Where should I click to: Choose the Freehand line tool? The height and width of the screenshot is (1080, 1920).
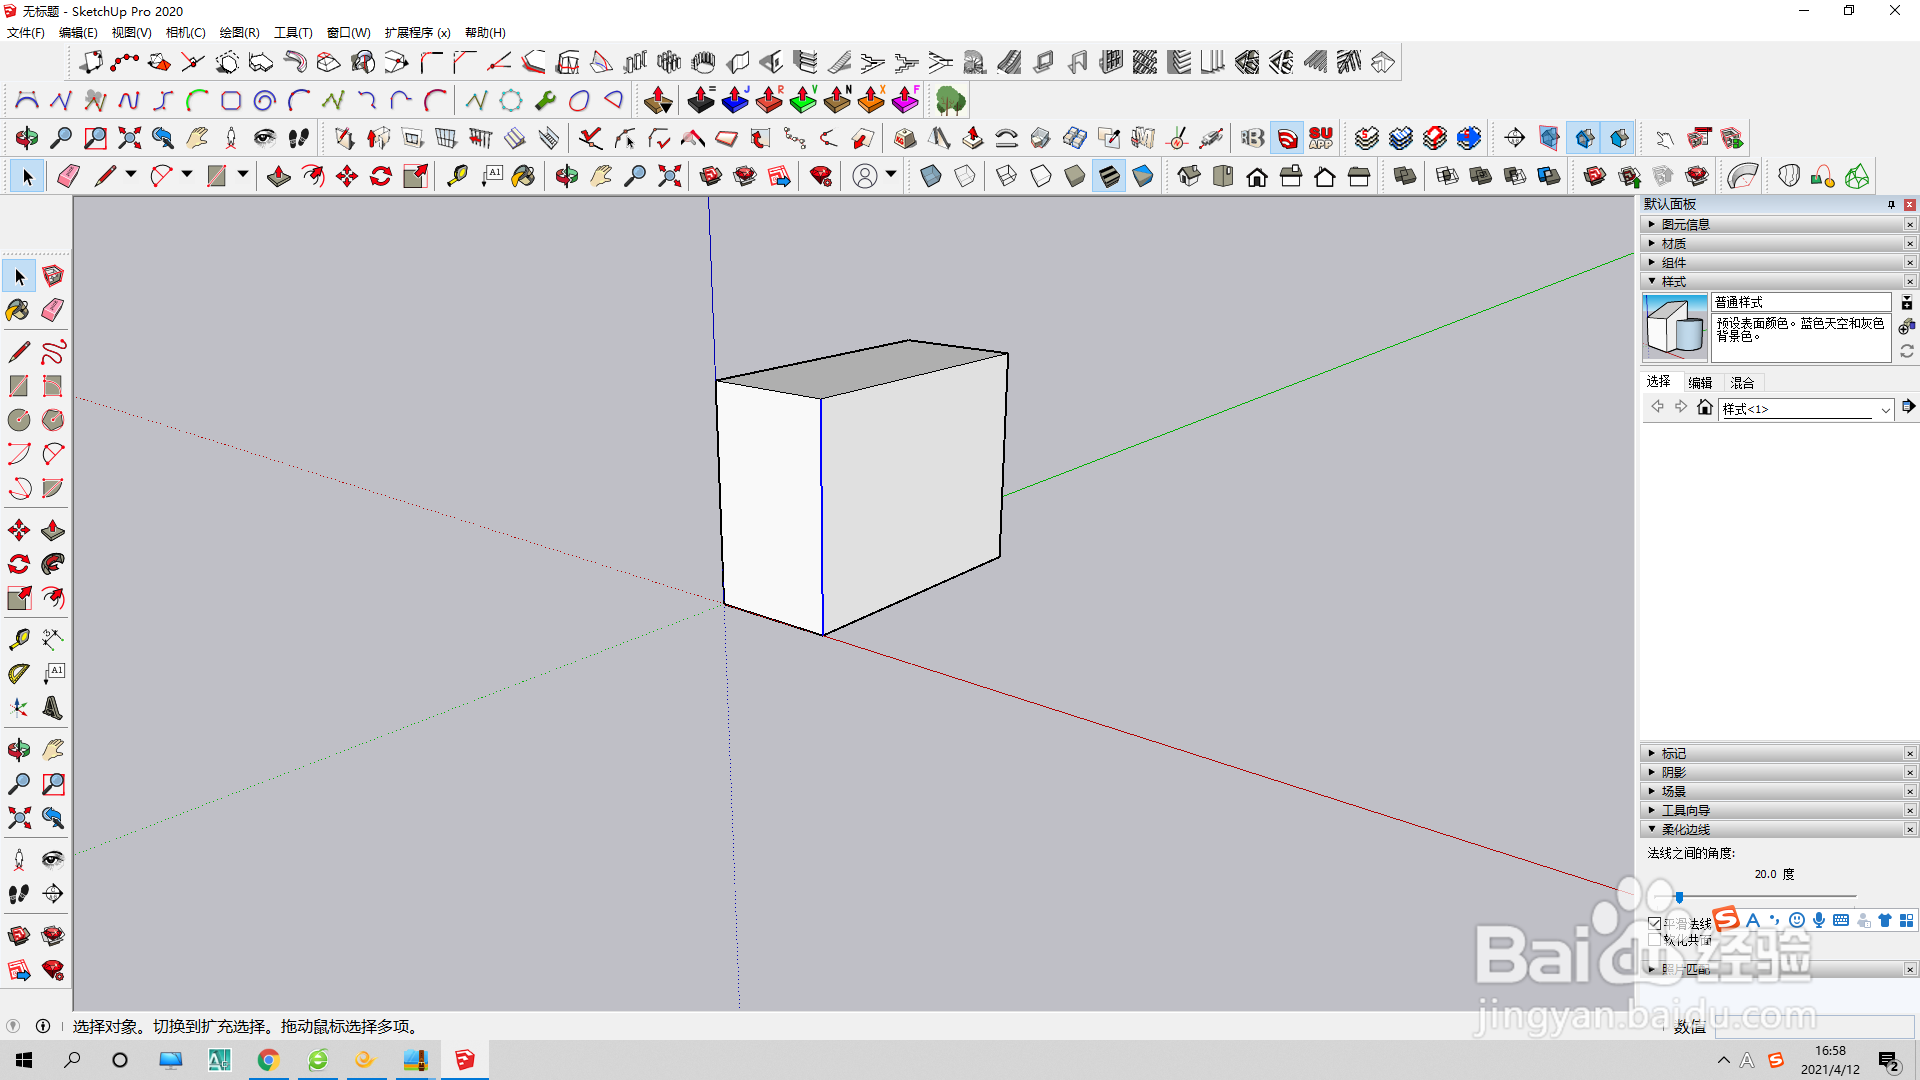coord(53,352)
